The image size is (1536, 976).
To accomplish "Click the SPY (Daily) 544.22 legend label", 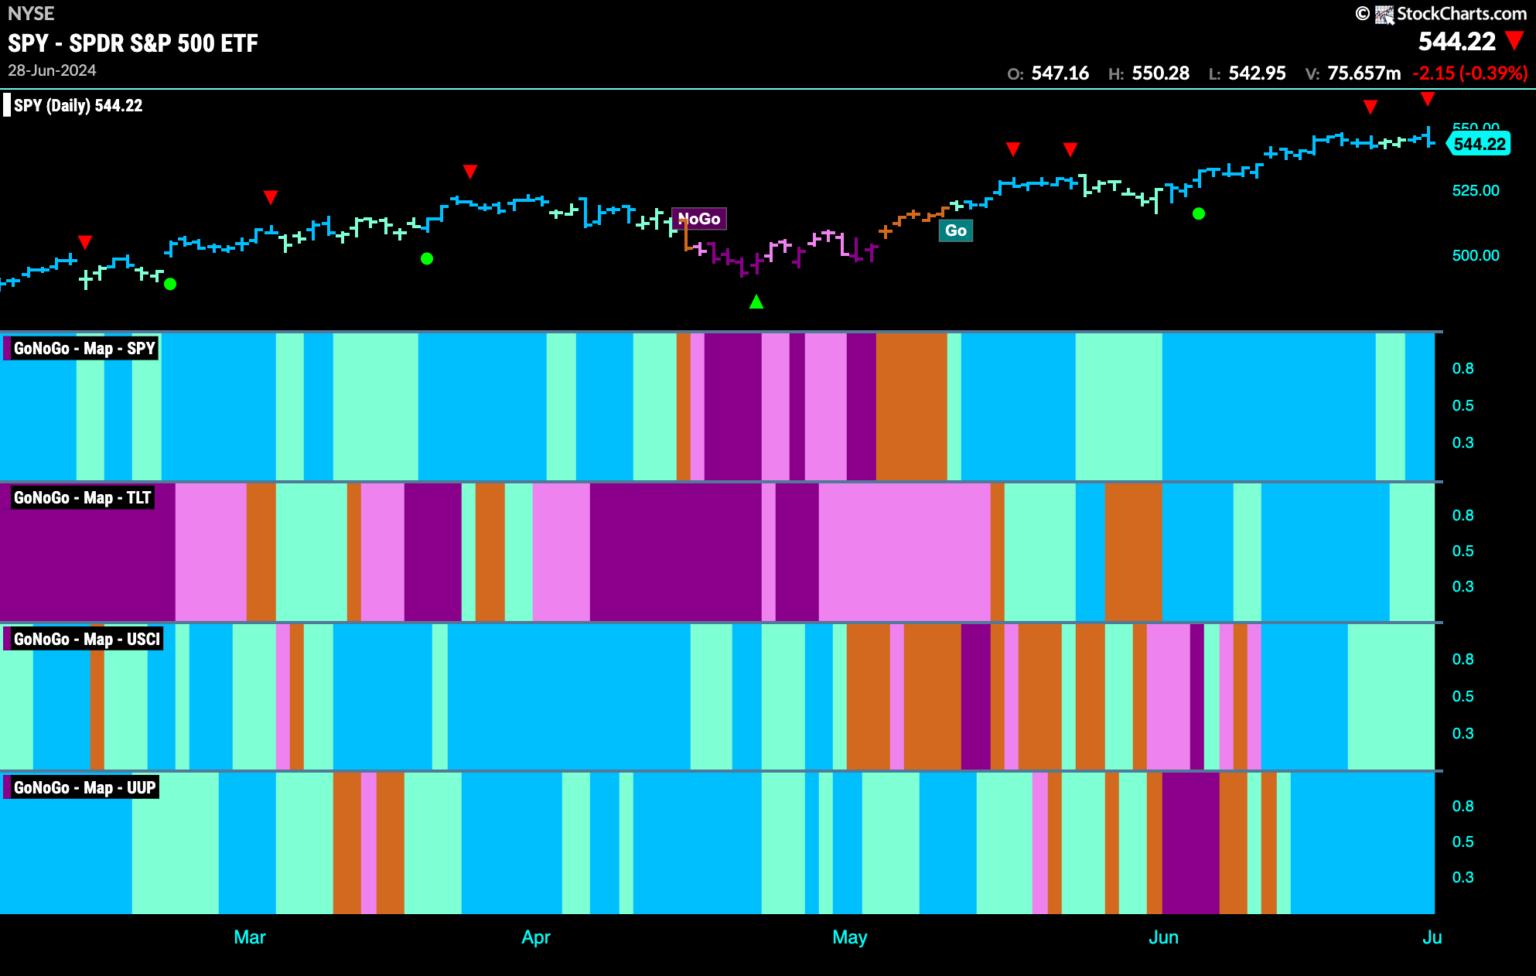I will pos(78,105).
